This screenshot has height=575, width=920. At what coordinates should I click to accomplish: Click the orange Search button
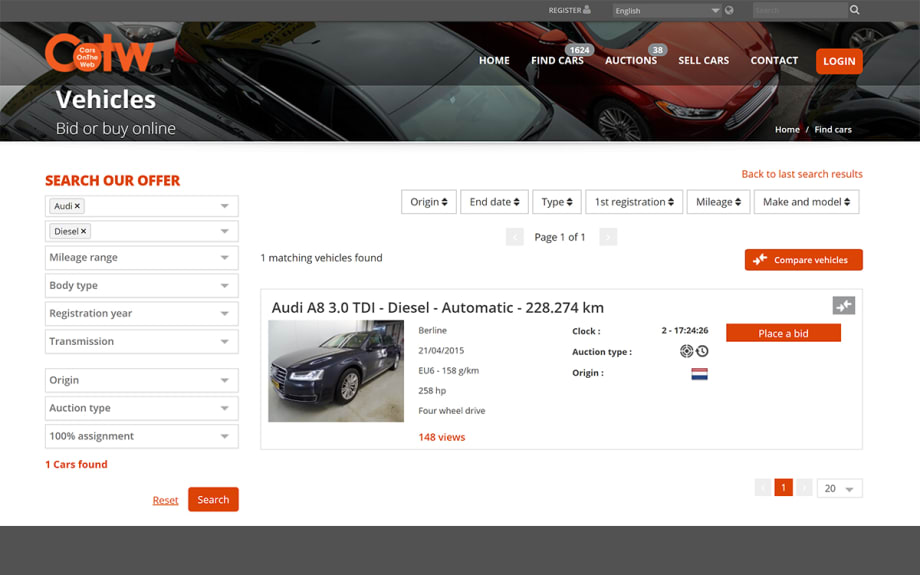pyautogui.click(x=214, y=499)
